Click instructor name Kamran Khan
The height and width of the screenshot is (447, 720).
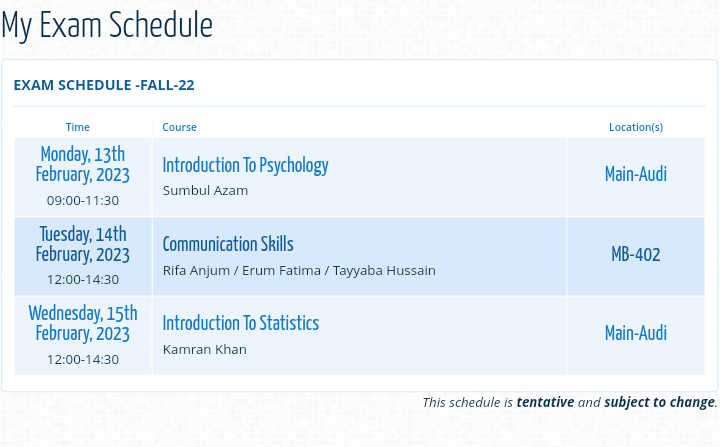(x=204, y=349)
